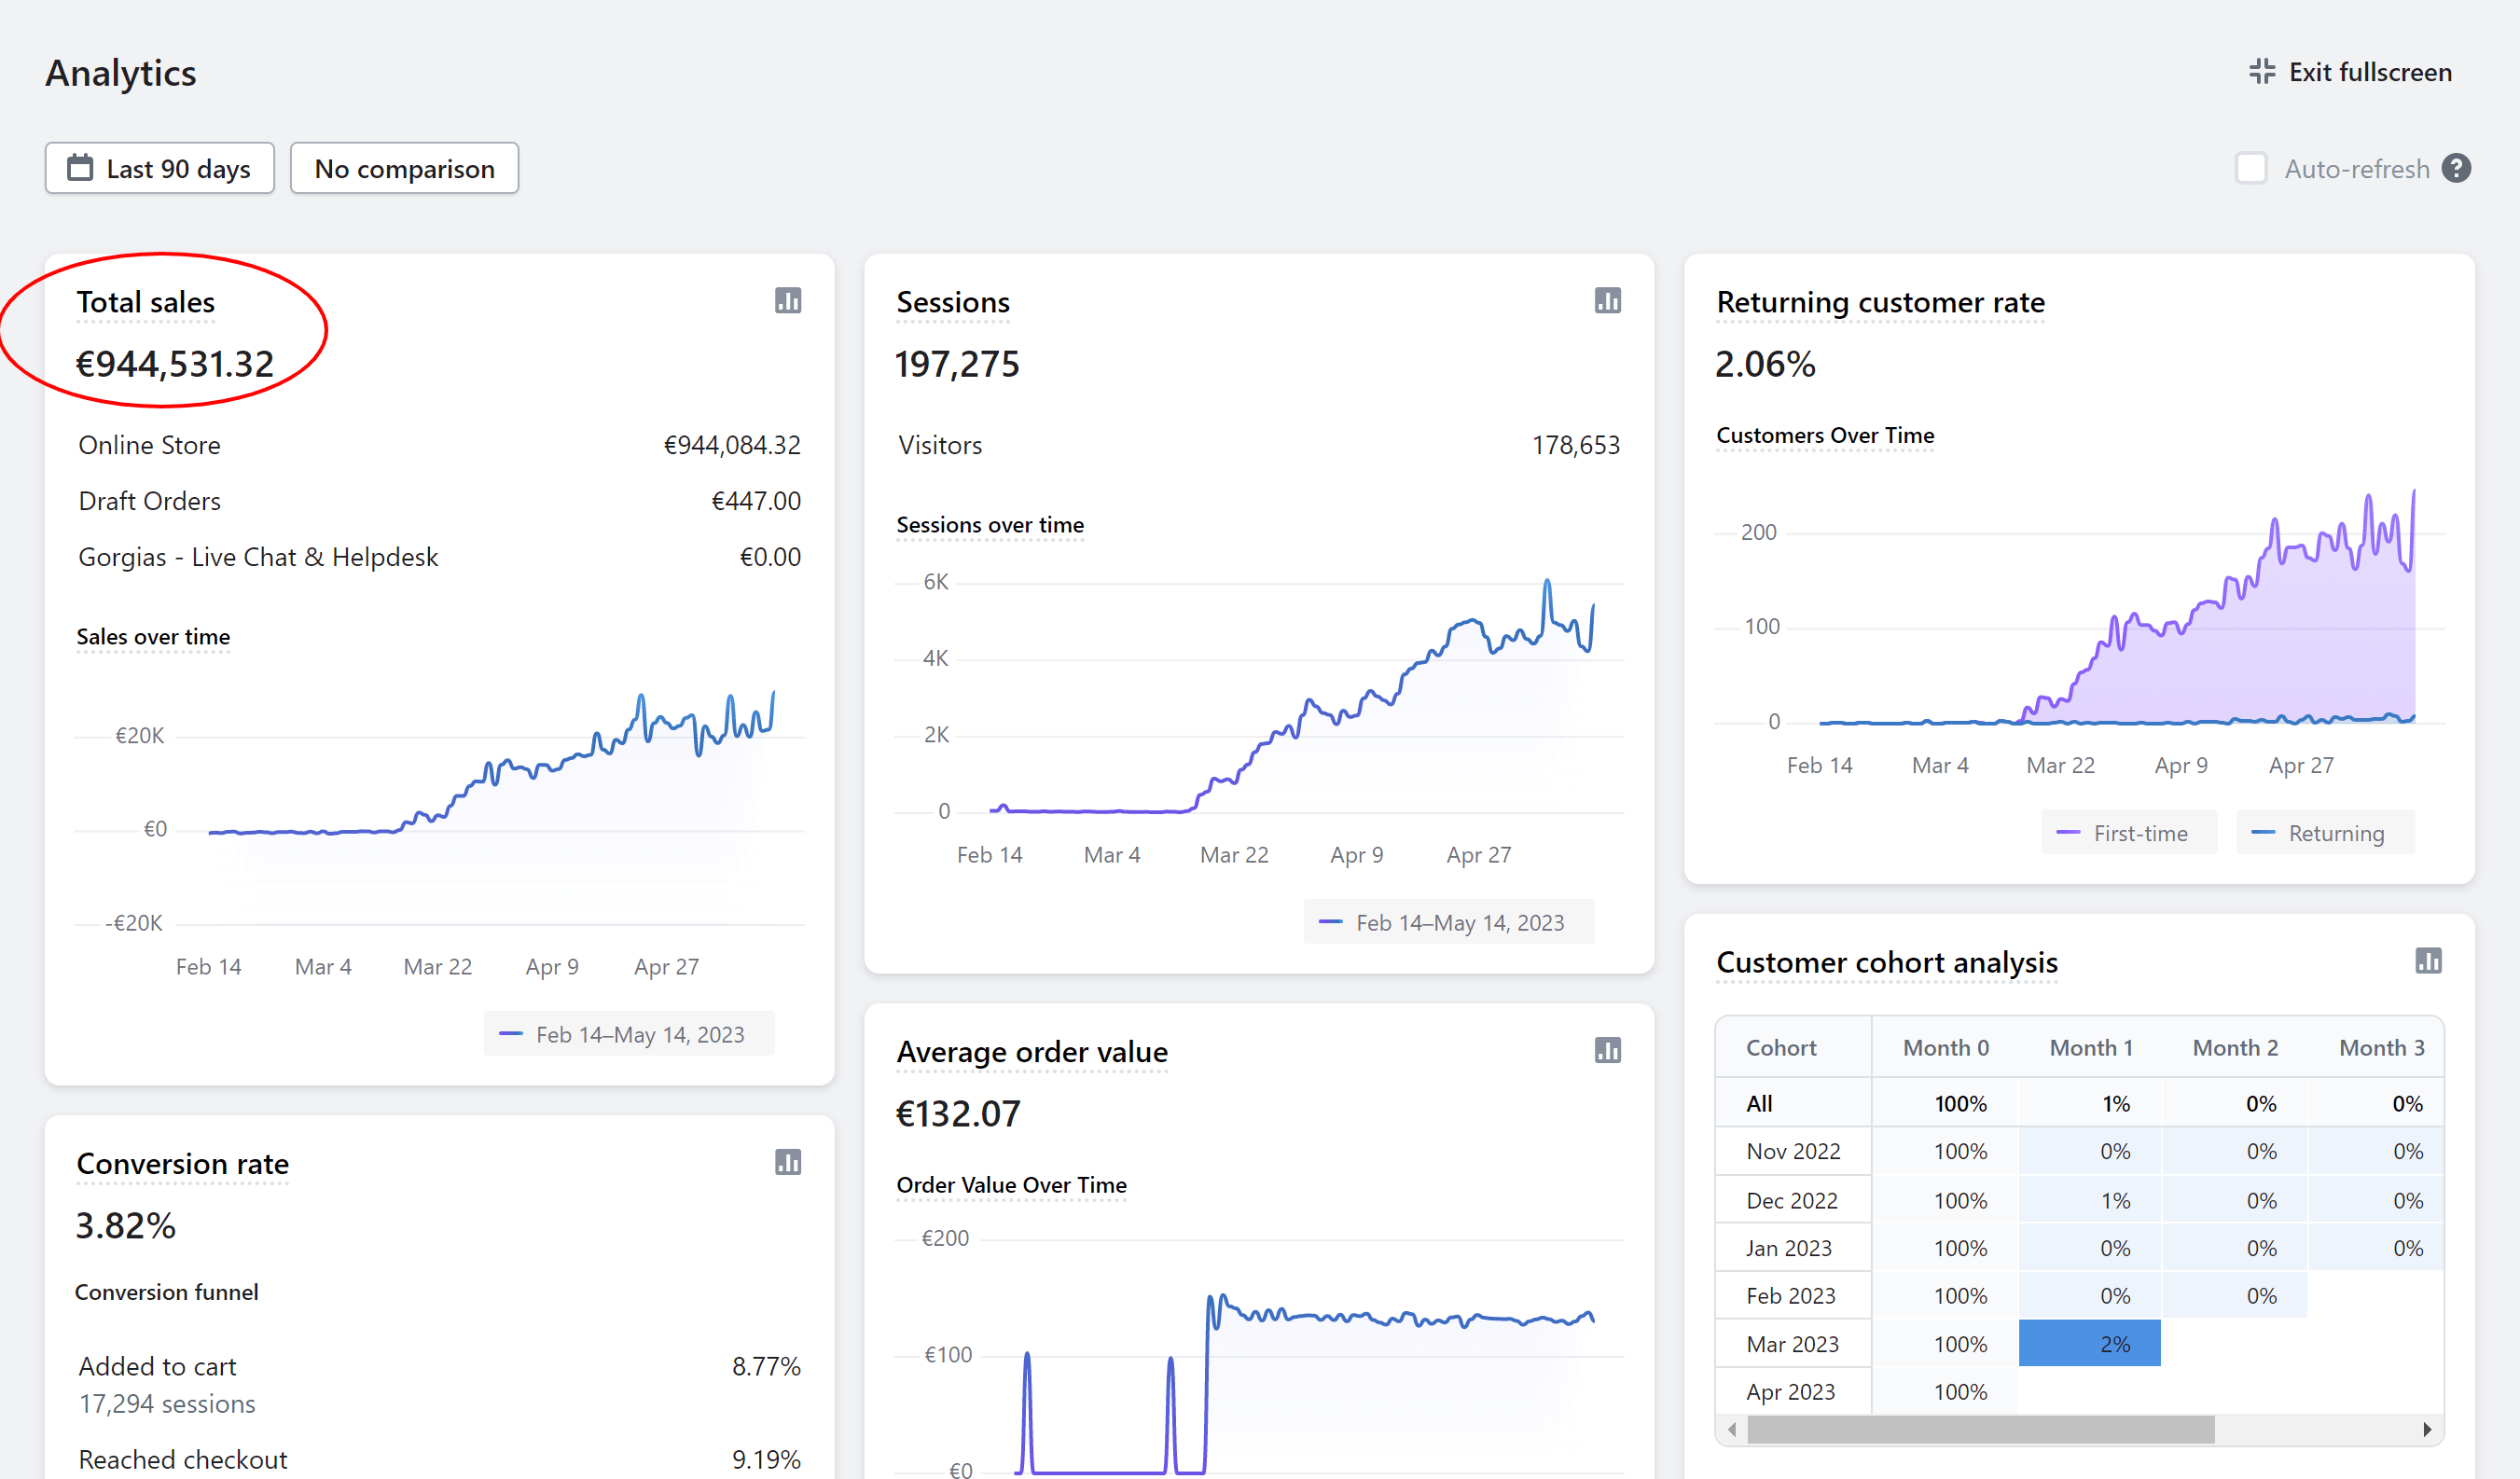Open the Customer cohort analysis report icon
The width and height of the screenshot is (2520, 1479).
click(x=2428, y=961)
